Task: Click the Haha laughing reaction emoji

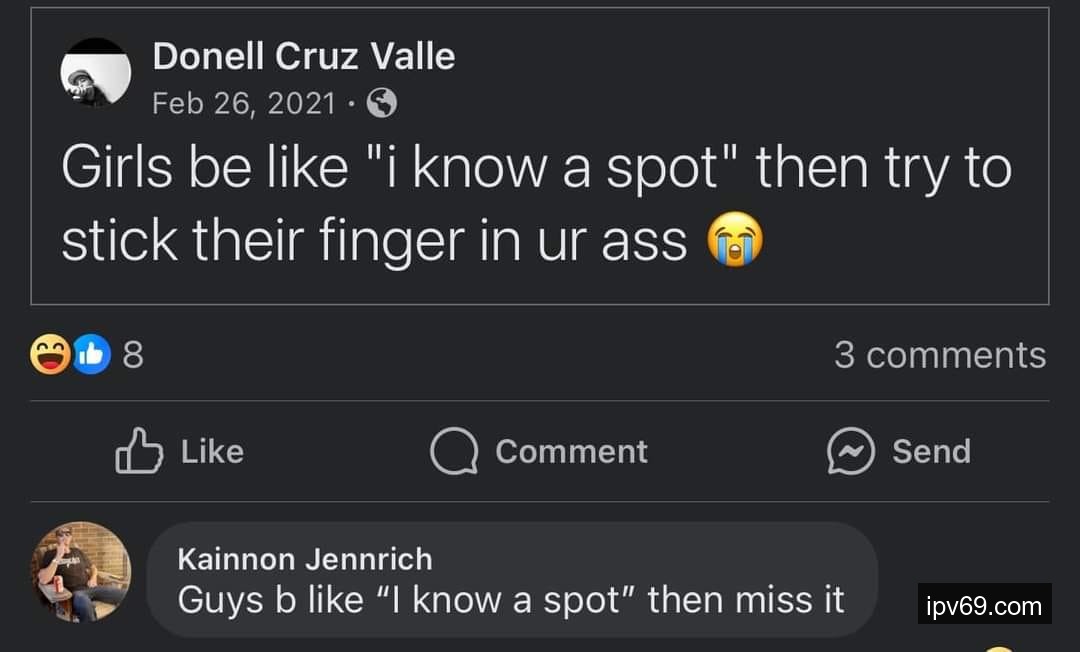Action: [49, 355]
